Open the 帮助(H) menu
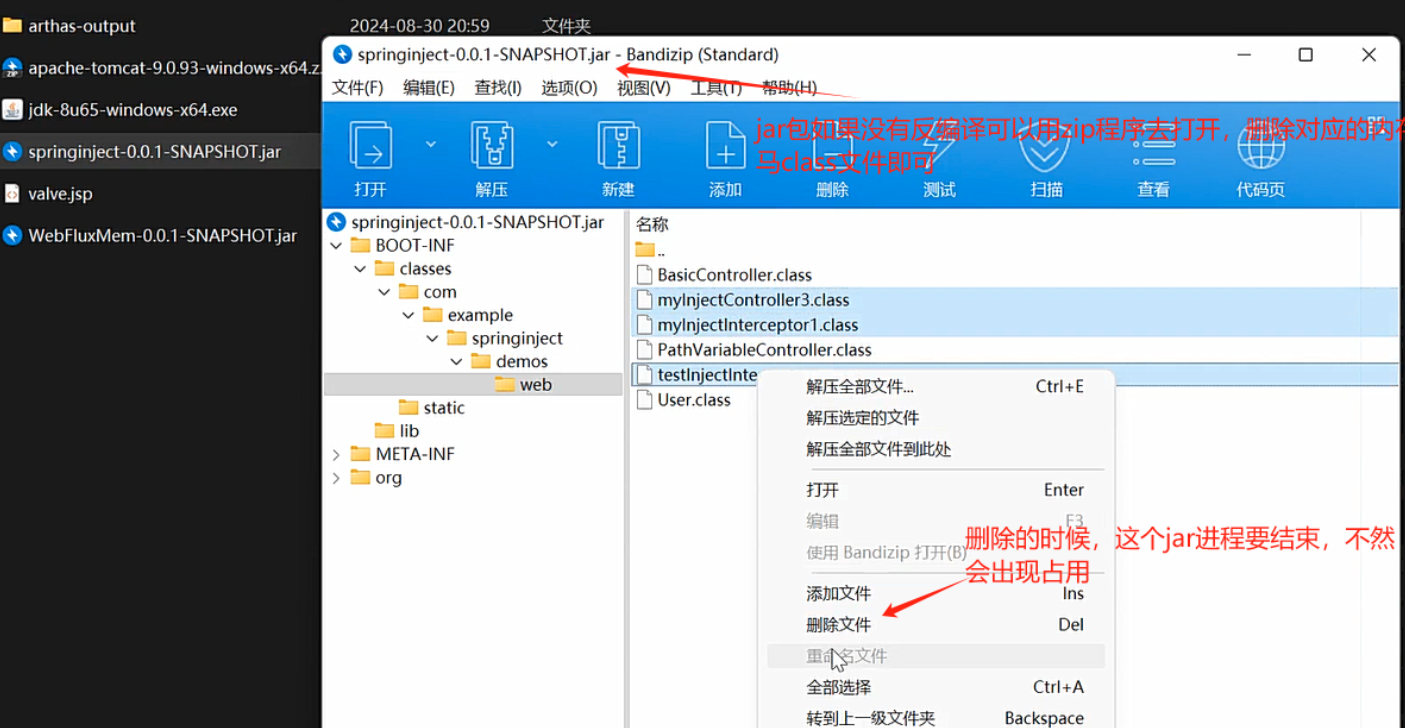This screenshot has width=1405, height=728. pyautogui.click(x=789, y=87)
